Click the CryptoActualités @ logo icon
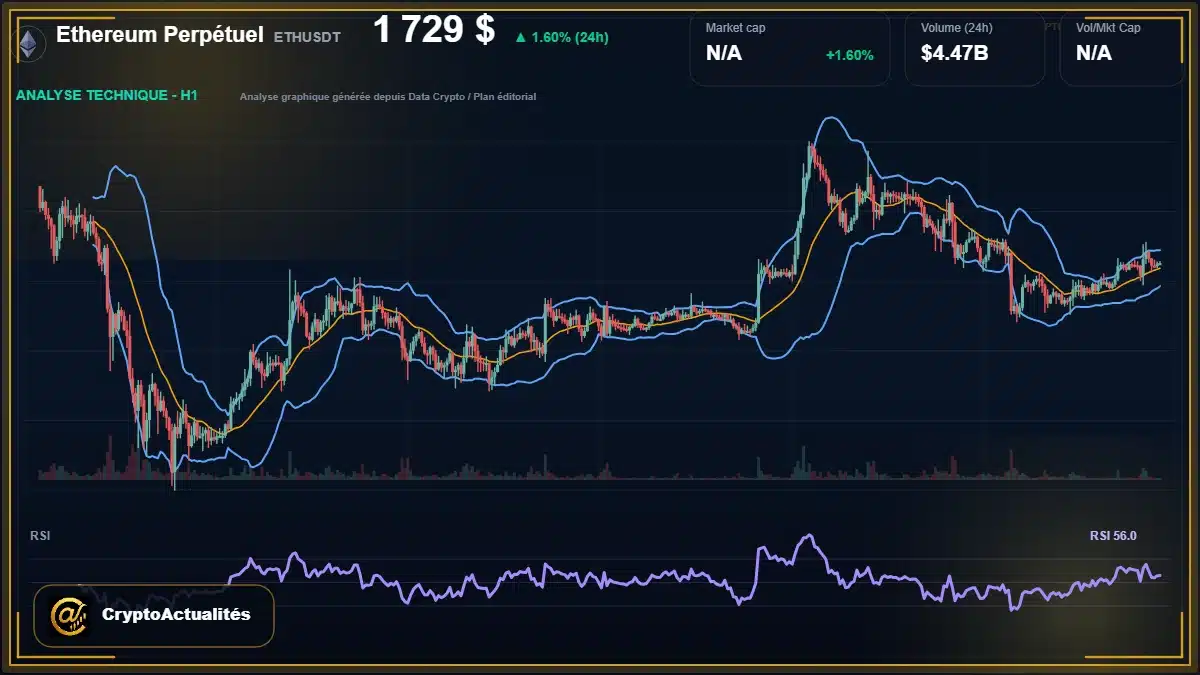This screenshot has width=1200, height=675. [70, 615]
